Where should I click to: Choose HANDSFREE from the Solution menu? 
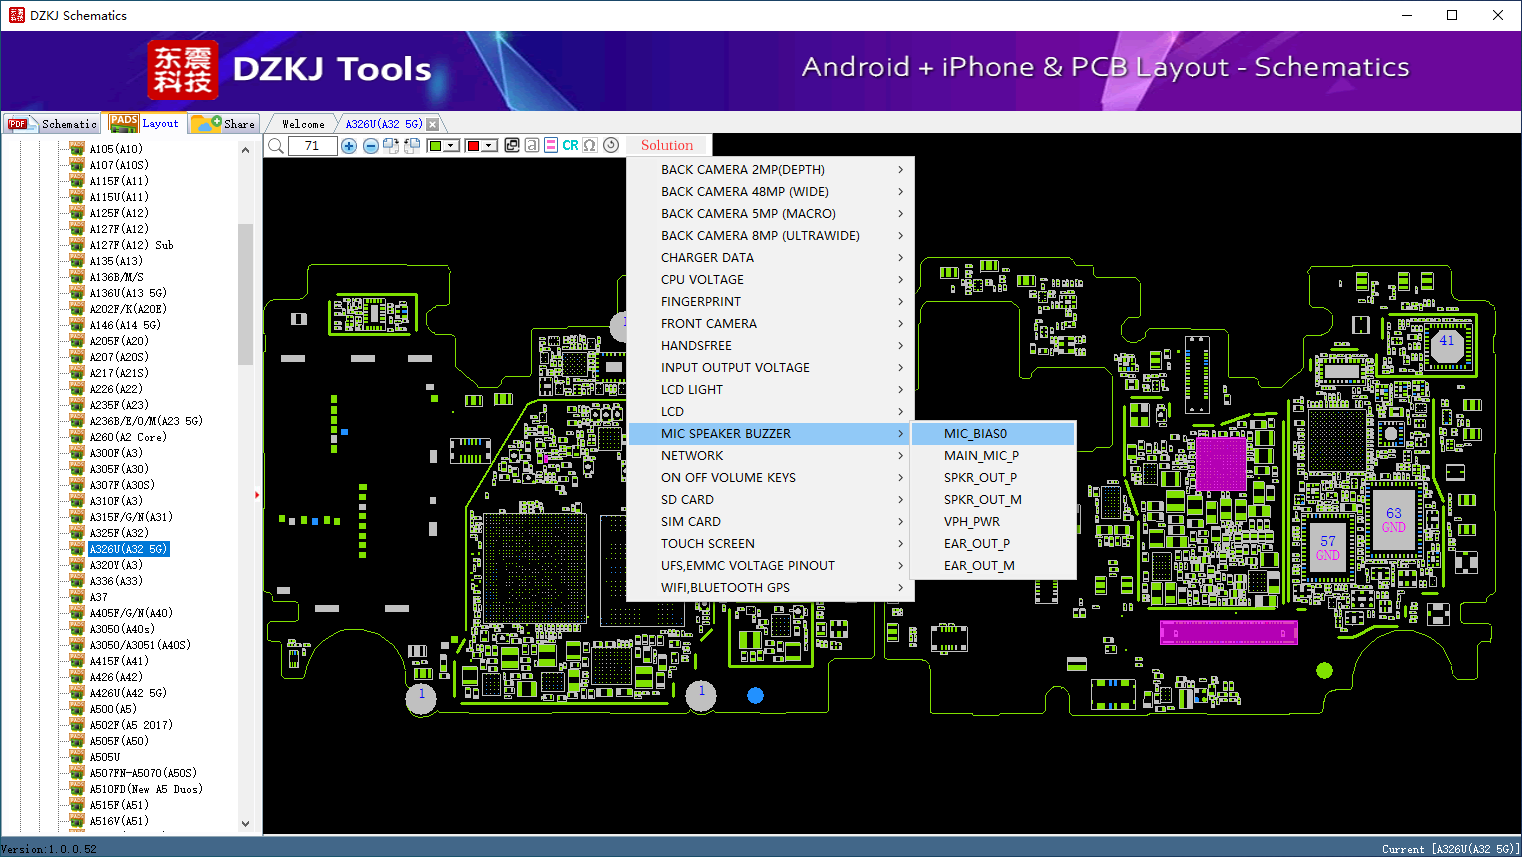coord(770,346)
